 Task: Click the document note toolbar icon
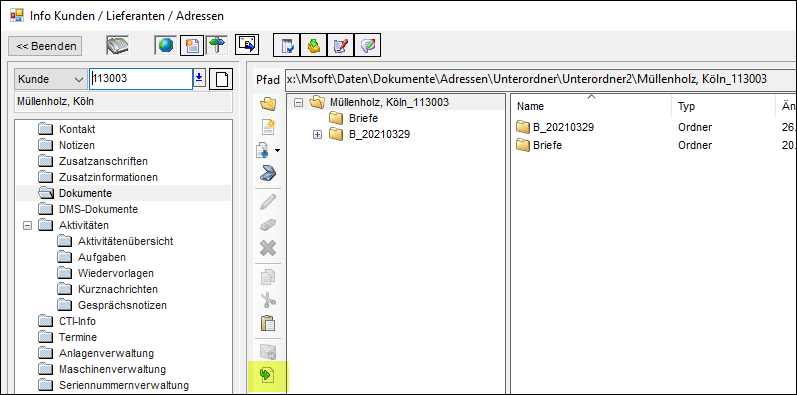pyautogui.click(x=193, y=46)
